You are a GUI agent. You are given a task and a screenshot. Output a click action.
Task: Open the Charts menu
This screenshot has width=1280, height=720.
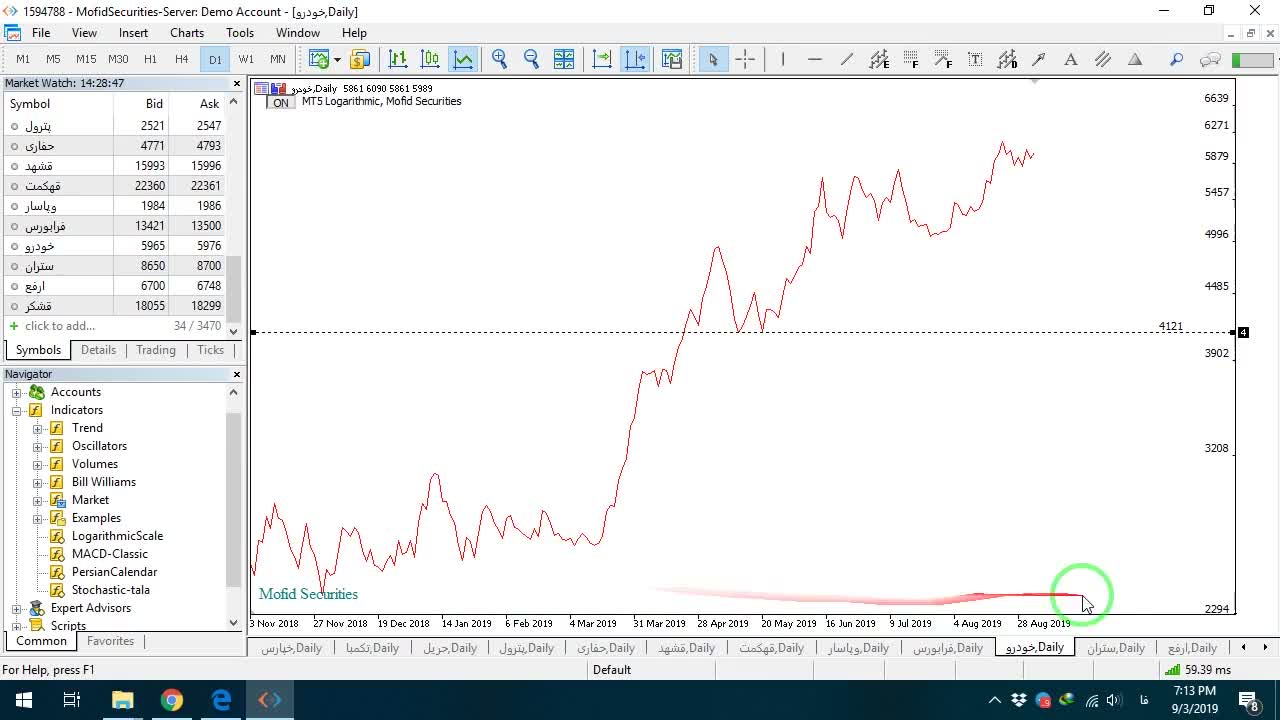(187, 33)
